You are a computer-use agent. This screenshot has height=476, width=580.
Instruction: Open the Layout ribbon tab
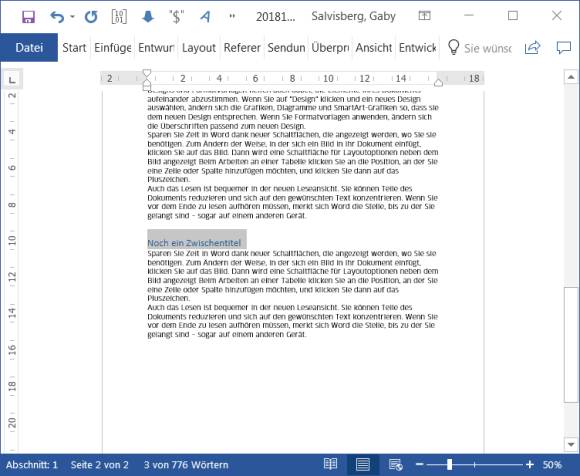coord(199,48)
